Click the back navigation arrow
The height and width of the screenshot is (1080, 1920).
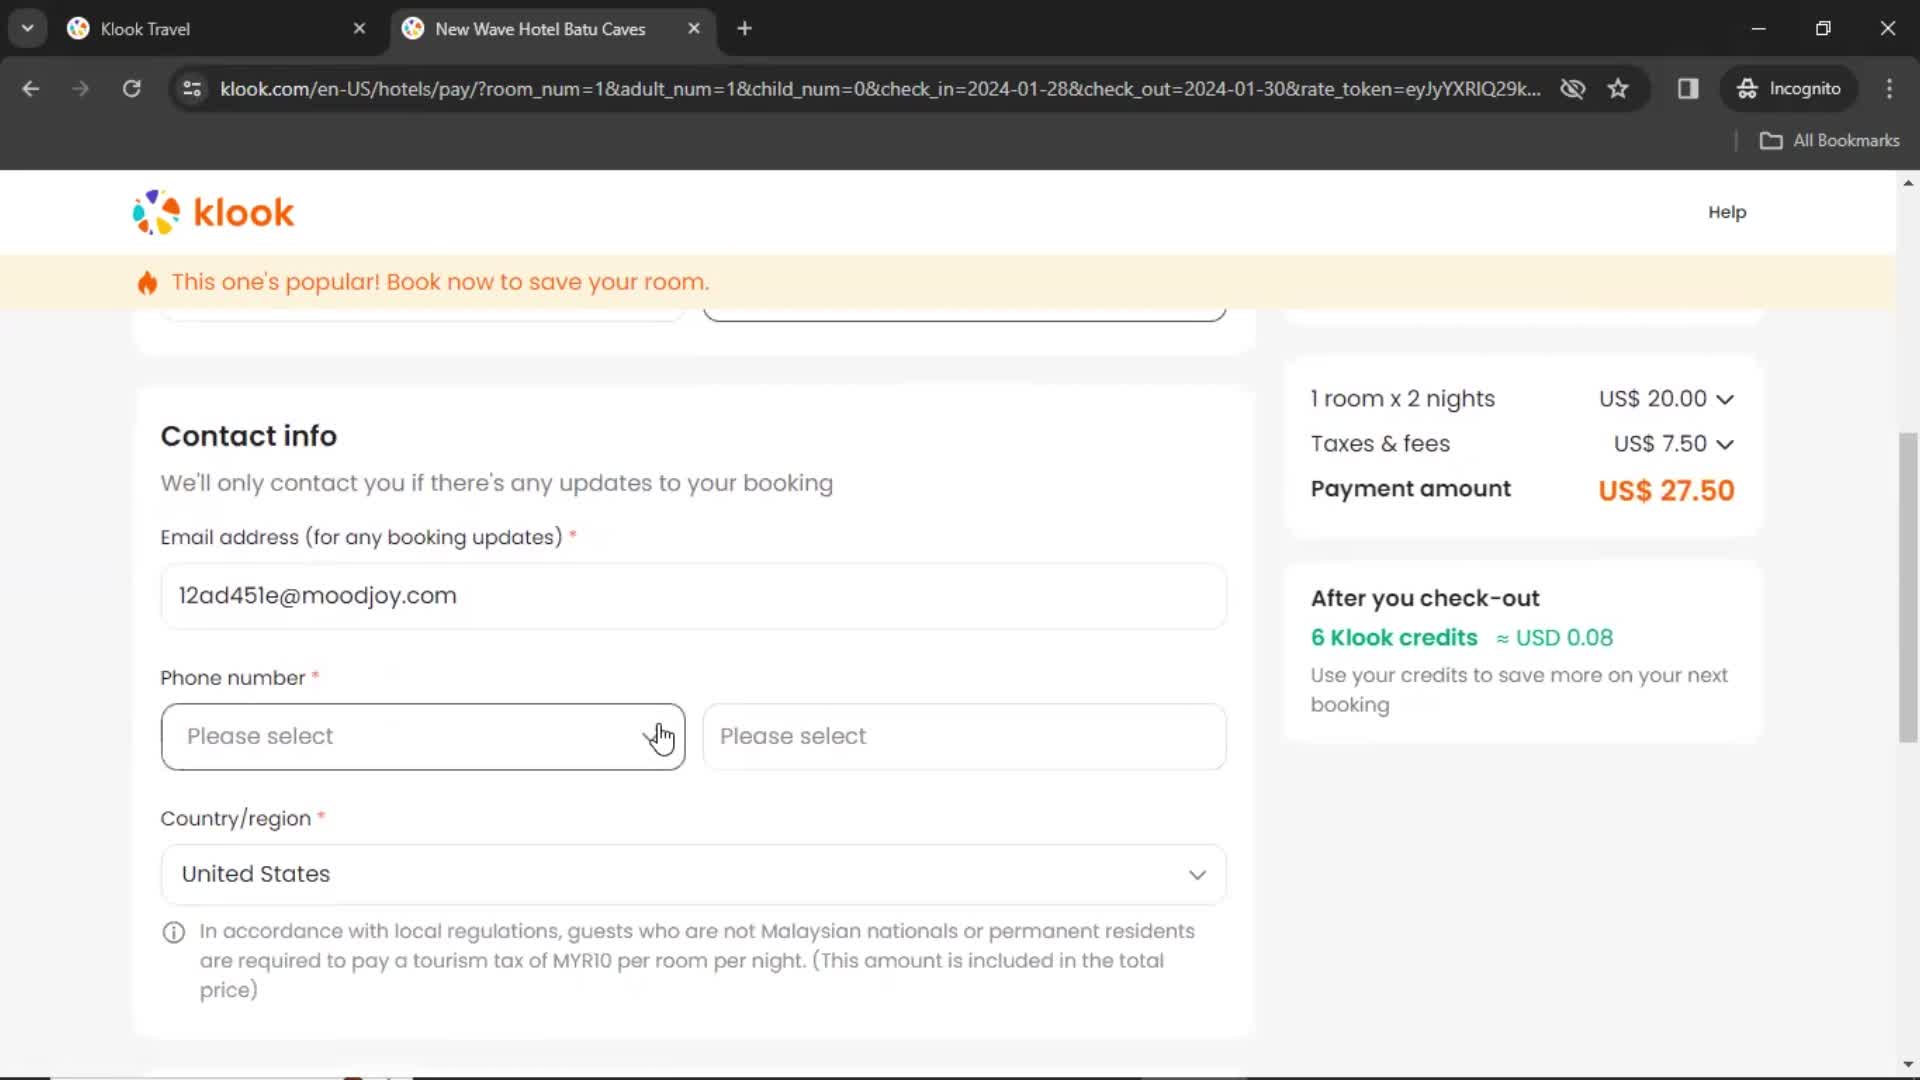tap(32, 88)
